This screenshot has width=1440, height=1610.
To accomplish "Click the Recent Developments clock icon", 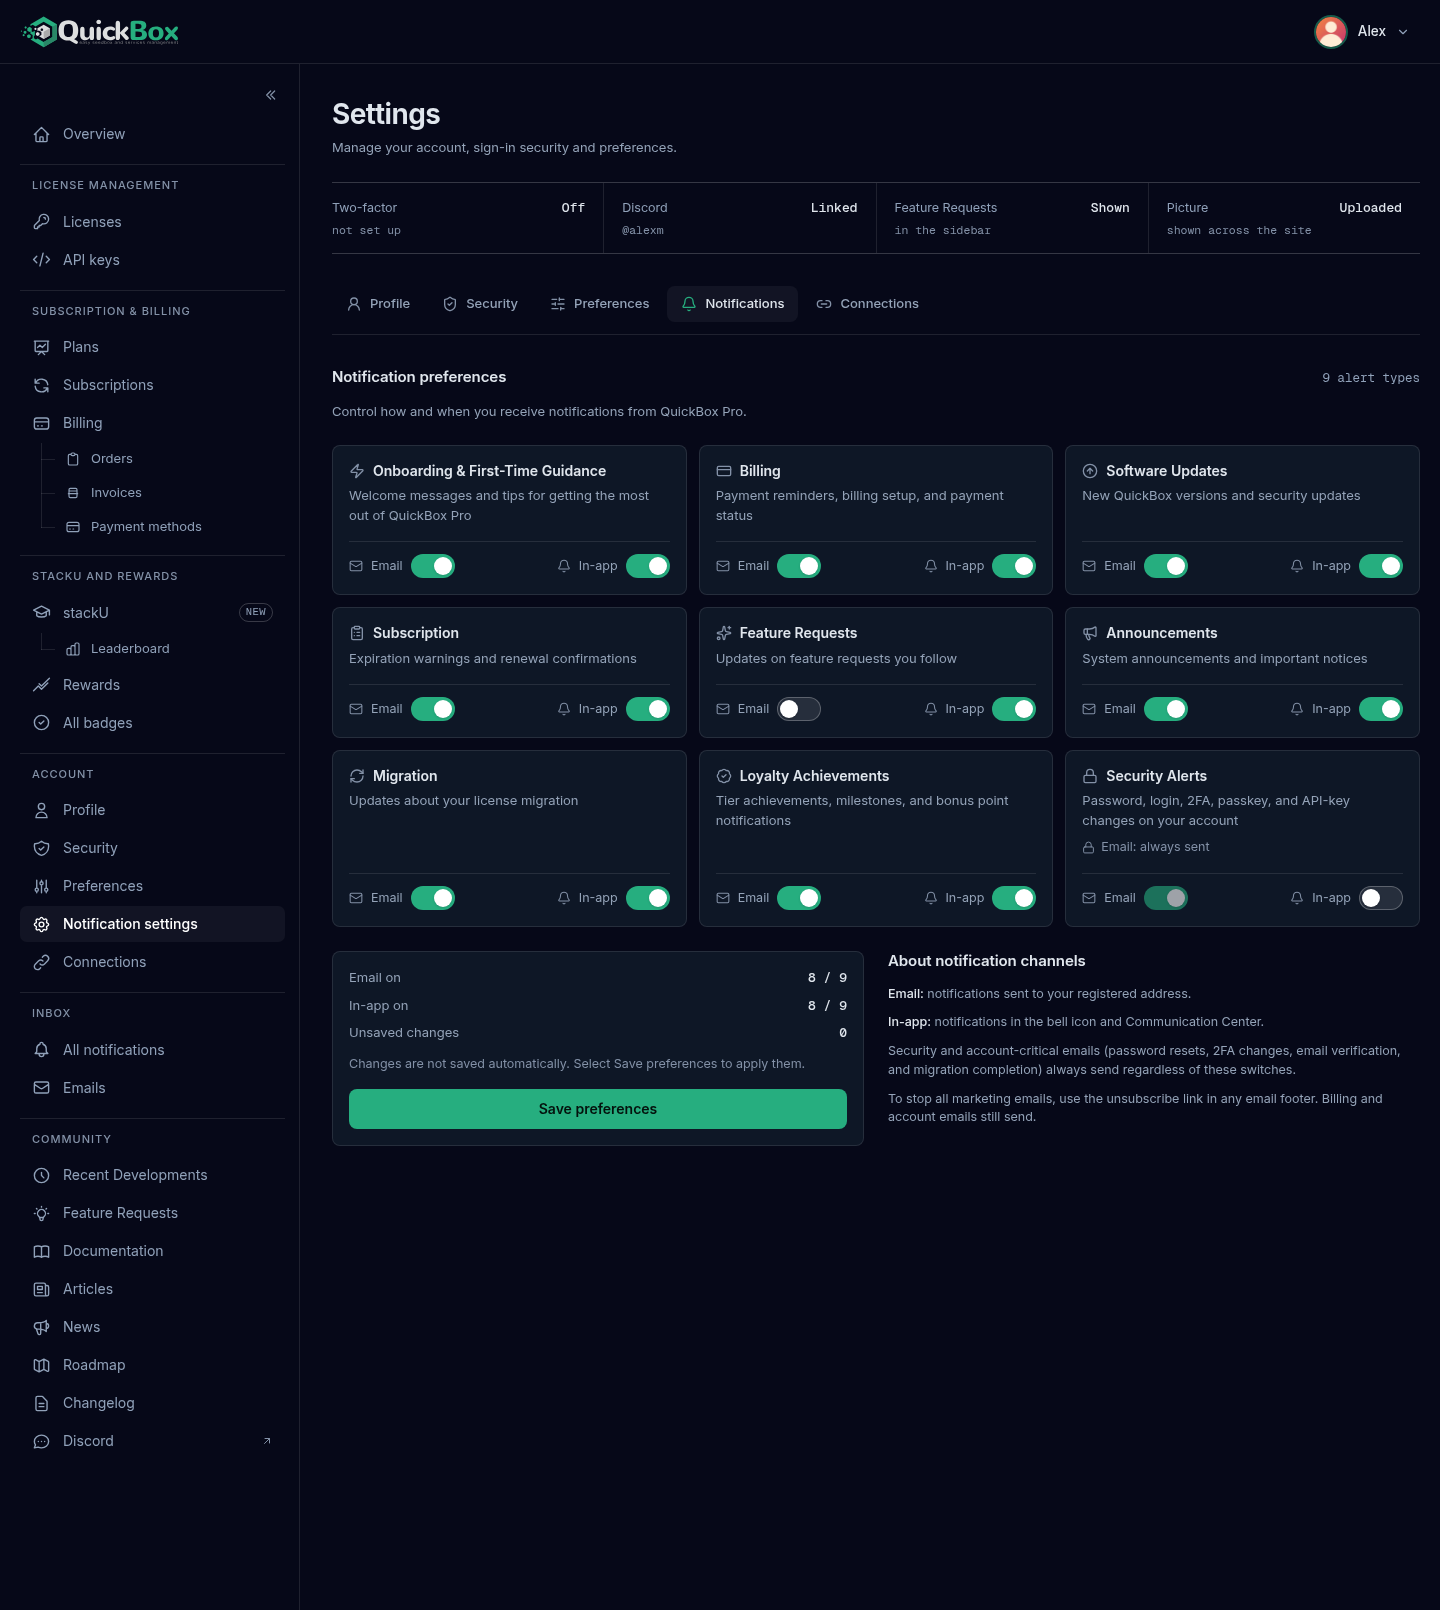I will pyautogui.click(x=42, y=1175).
